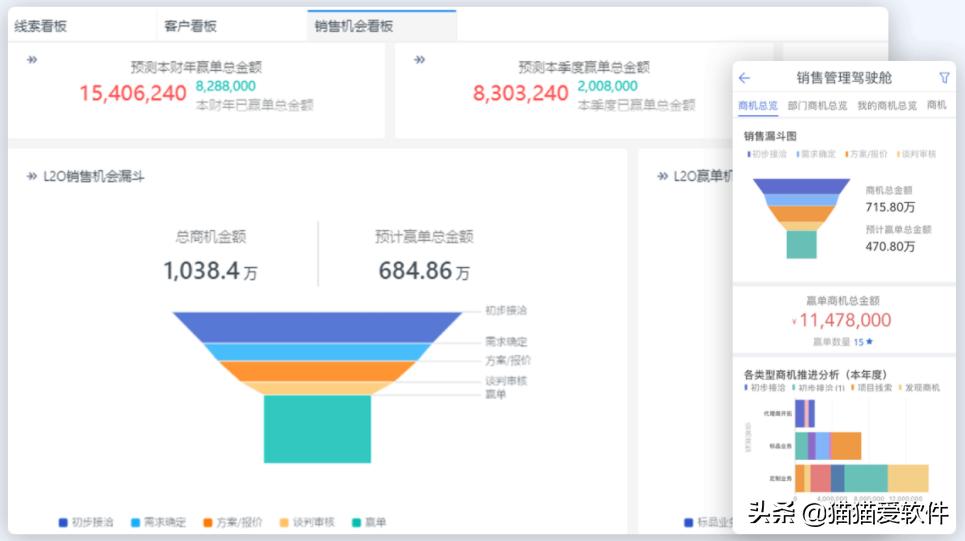Click the 销售管理驾驶舱 title
The height and width of the screenshot is (541, 965).
[844, 78]
